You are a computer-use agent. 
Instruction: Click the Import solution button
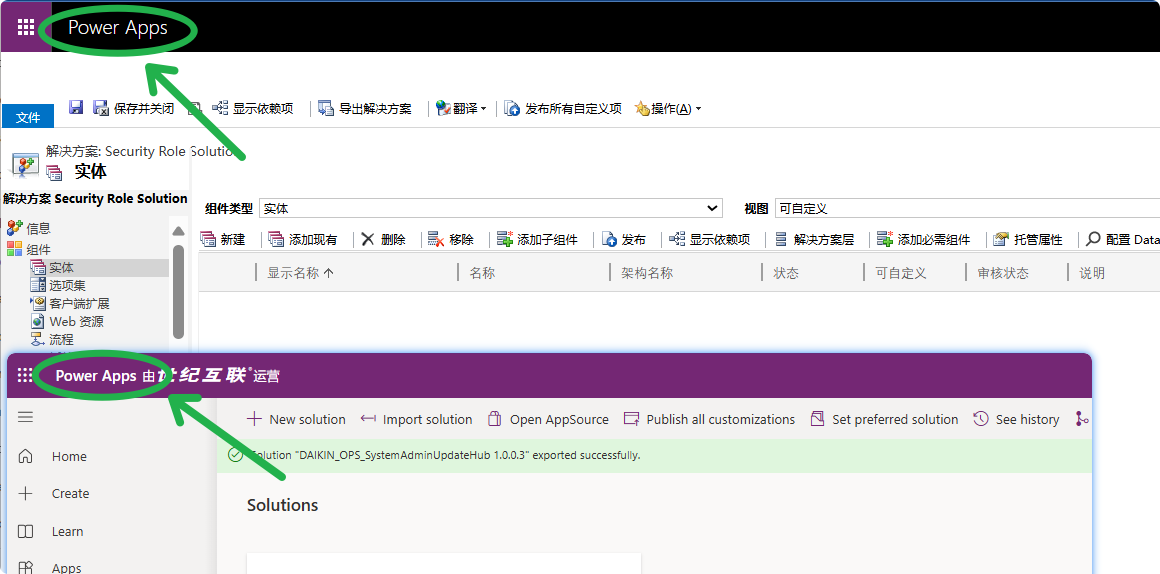tap(417, 419)
